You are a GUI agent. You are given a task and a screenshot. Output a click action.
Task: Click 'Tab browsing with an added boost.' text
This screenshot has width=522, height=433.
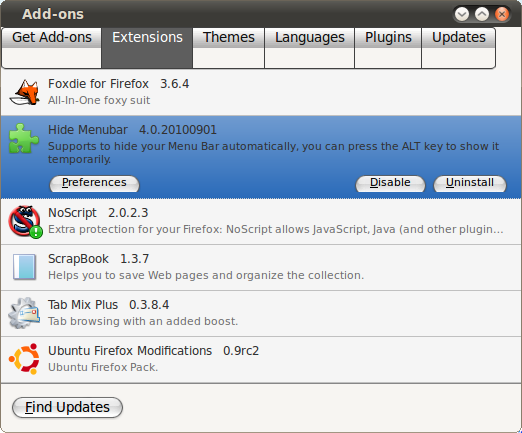point(143,321)
